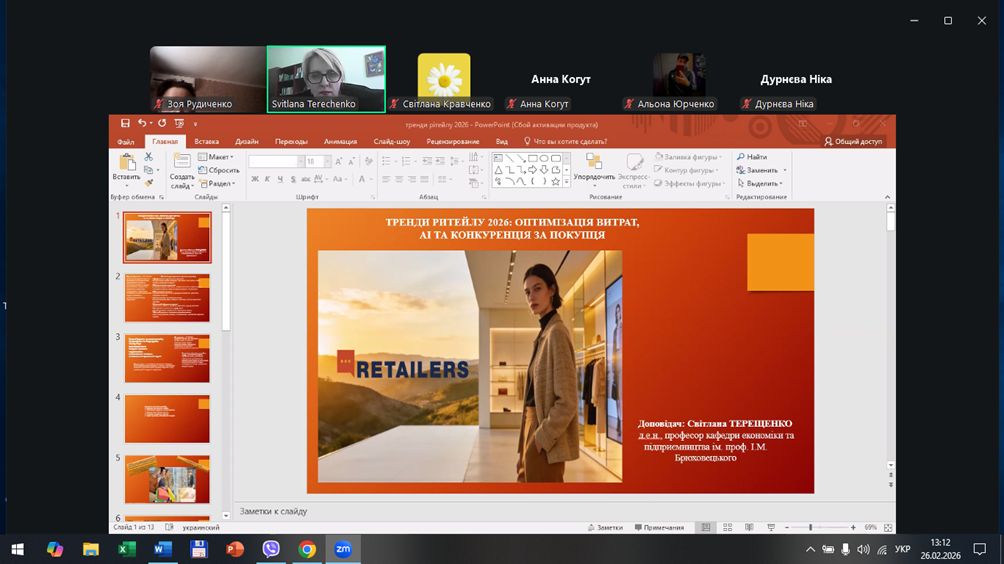Click the zoom slider in status bar
The height and width of the screenshot is (564, 1004).
pos(810,527)
